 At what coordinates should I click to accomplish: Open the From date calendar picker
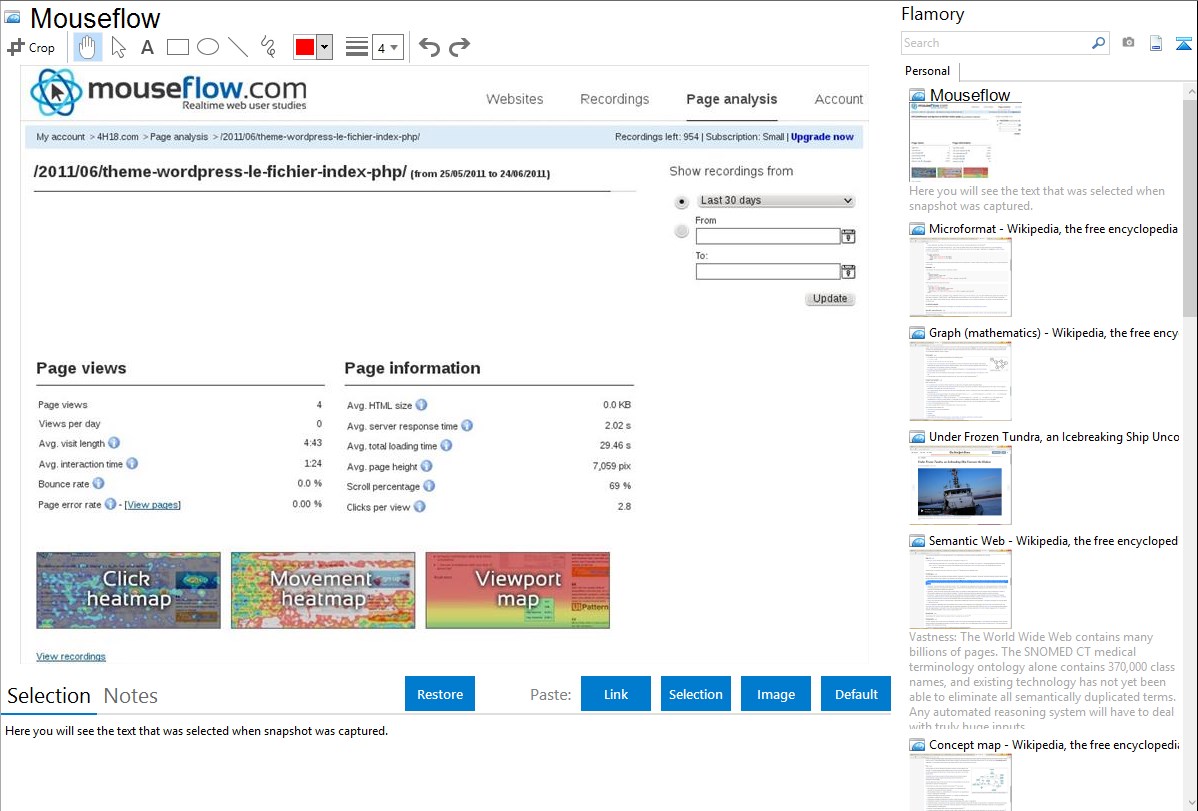(848, 236)
